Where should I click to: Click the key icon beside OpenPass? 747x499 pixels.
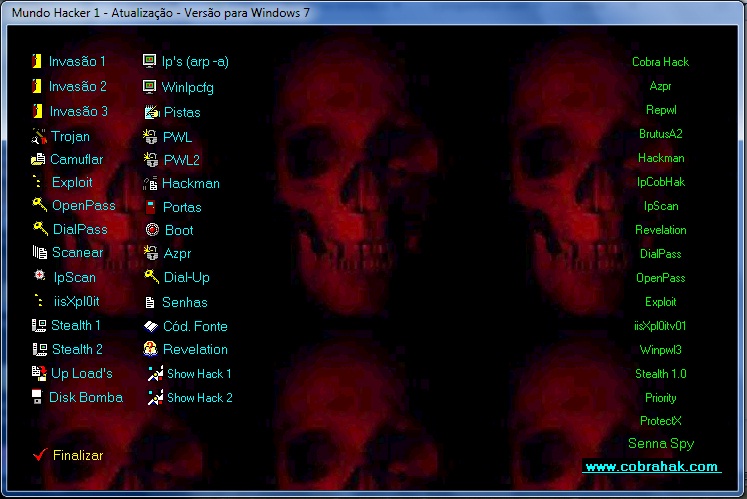(x=39, y=205)
